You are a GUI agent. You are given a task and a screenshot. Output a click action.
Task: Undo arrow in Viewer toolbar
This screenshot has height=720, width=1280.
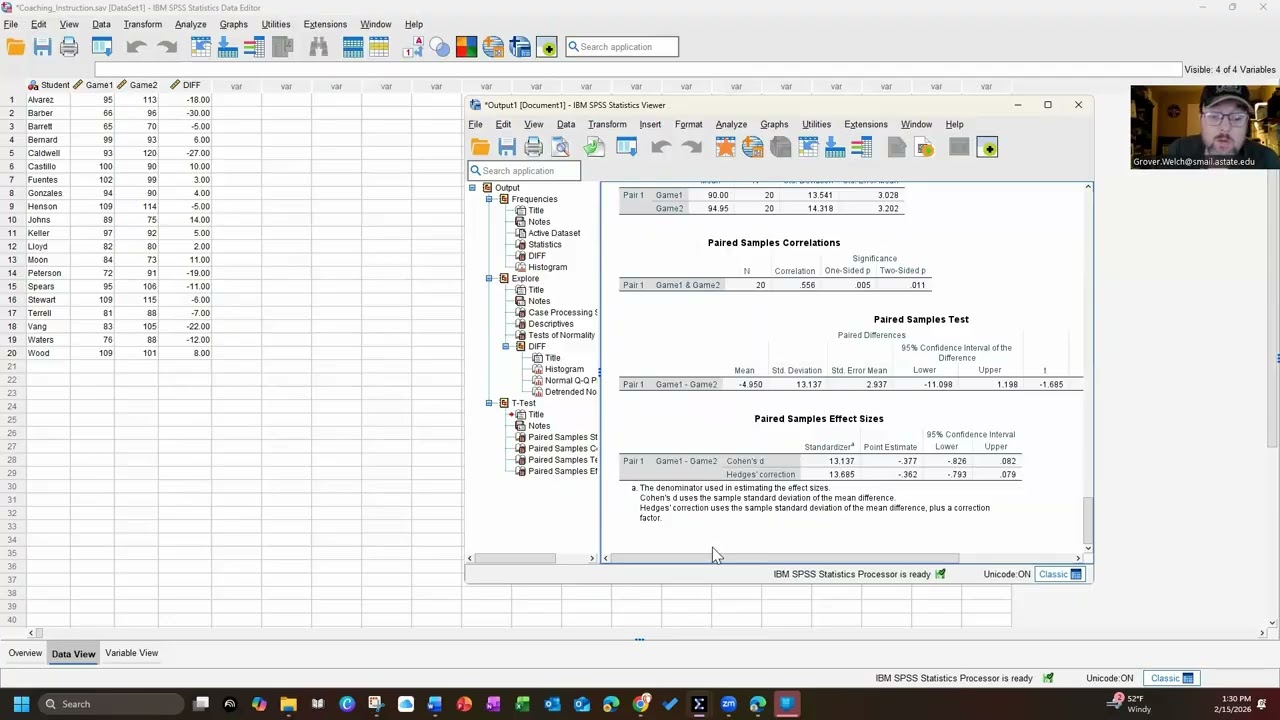660,148
